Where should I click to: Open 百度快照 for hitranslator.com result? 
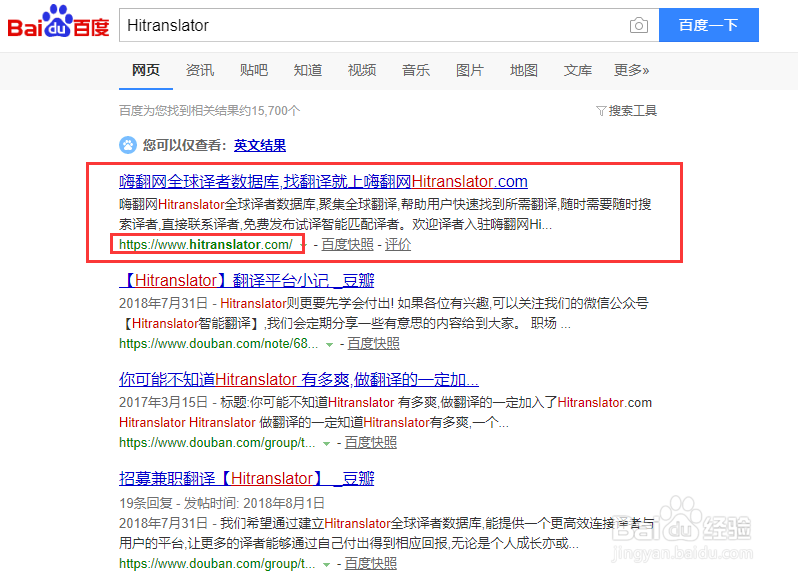click(348, 245)
